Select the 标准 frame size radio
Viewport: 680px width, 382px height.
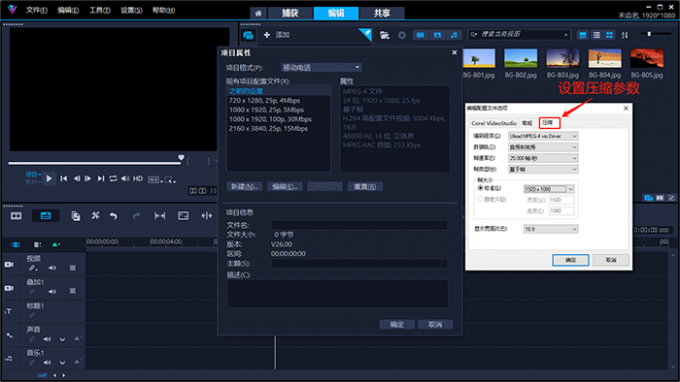click(x=481, y=188)
